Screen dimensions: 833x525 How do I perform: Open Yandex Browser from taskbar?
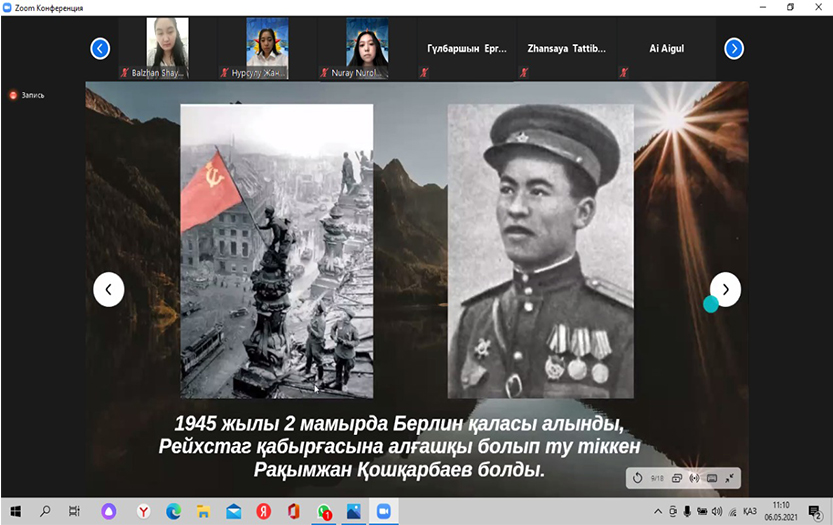[x=143, y=511]
